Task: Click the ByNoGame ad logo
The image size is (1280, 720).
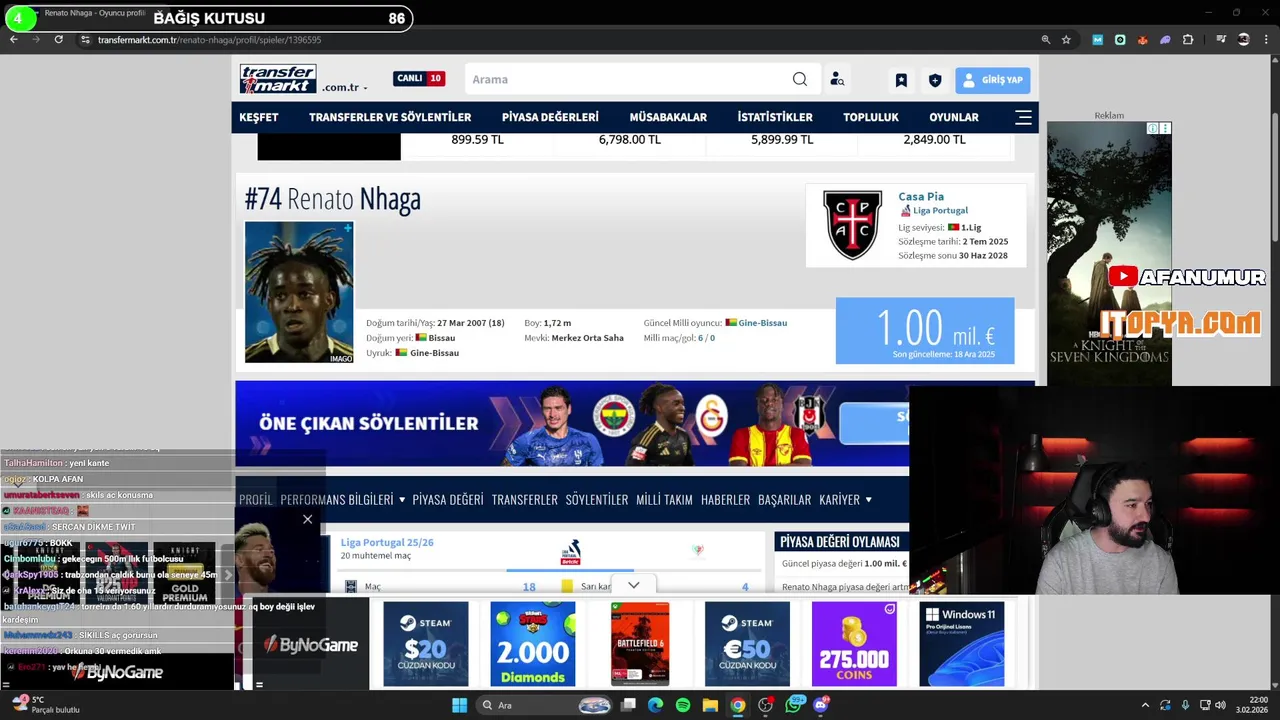Action: [x=311, y=645]
